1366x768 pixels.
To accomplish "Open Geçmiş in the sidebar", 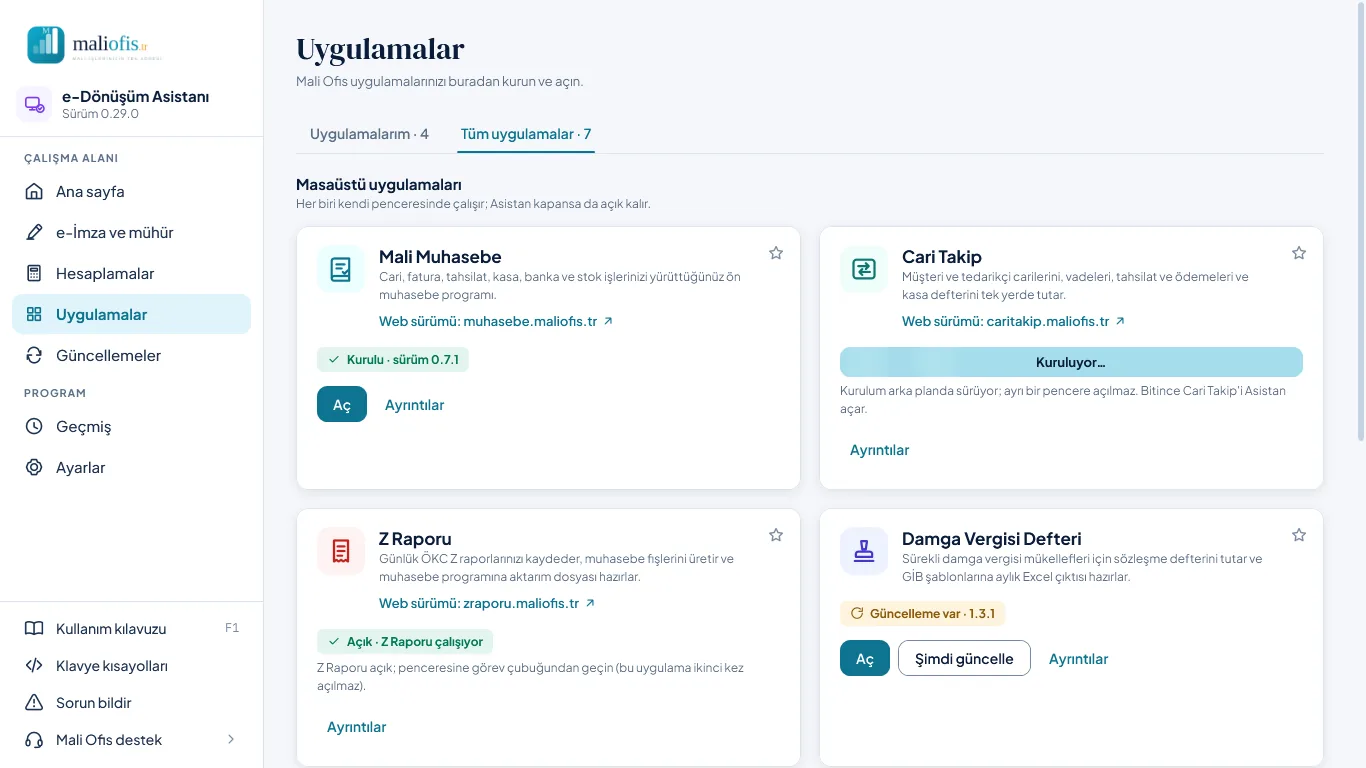I will 131,426.
